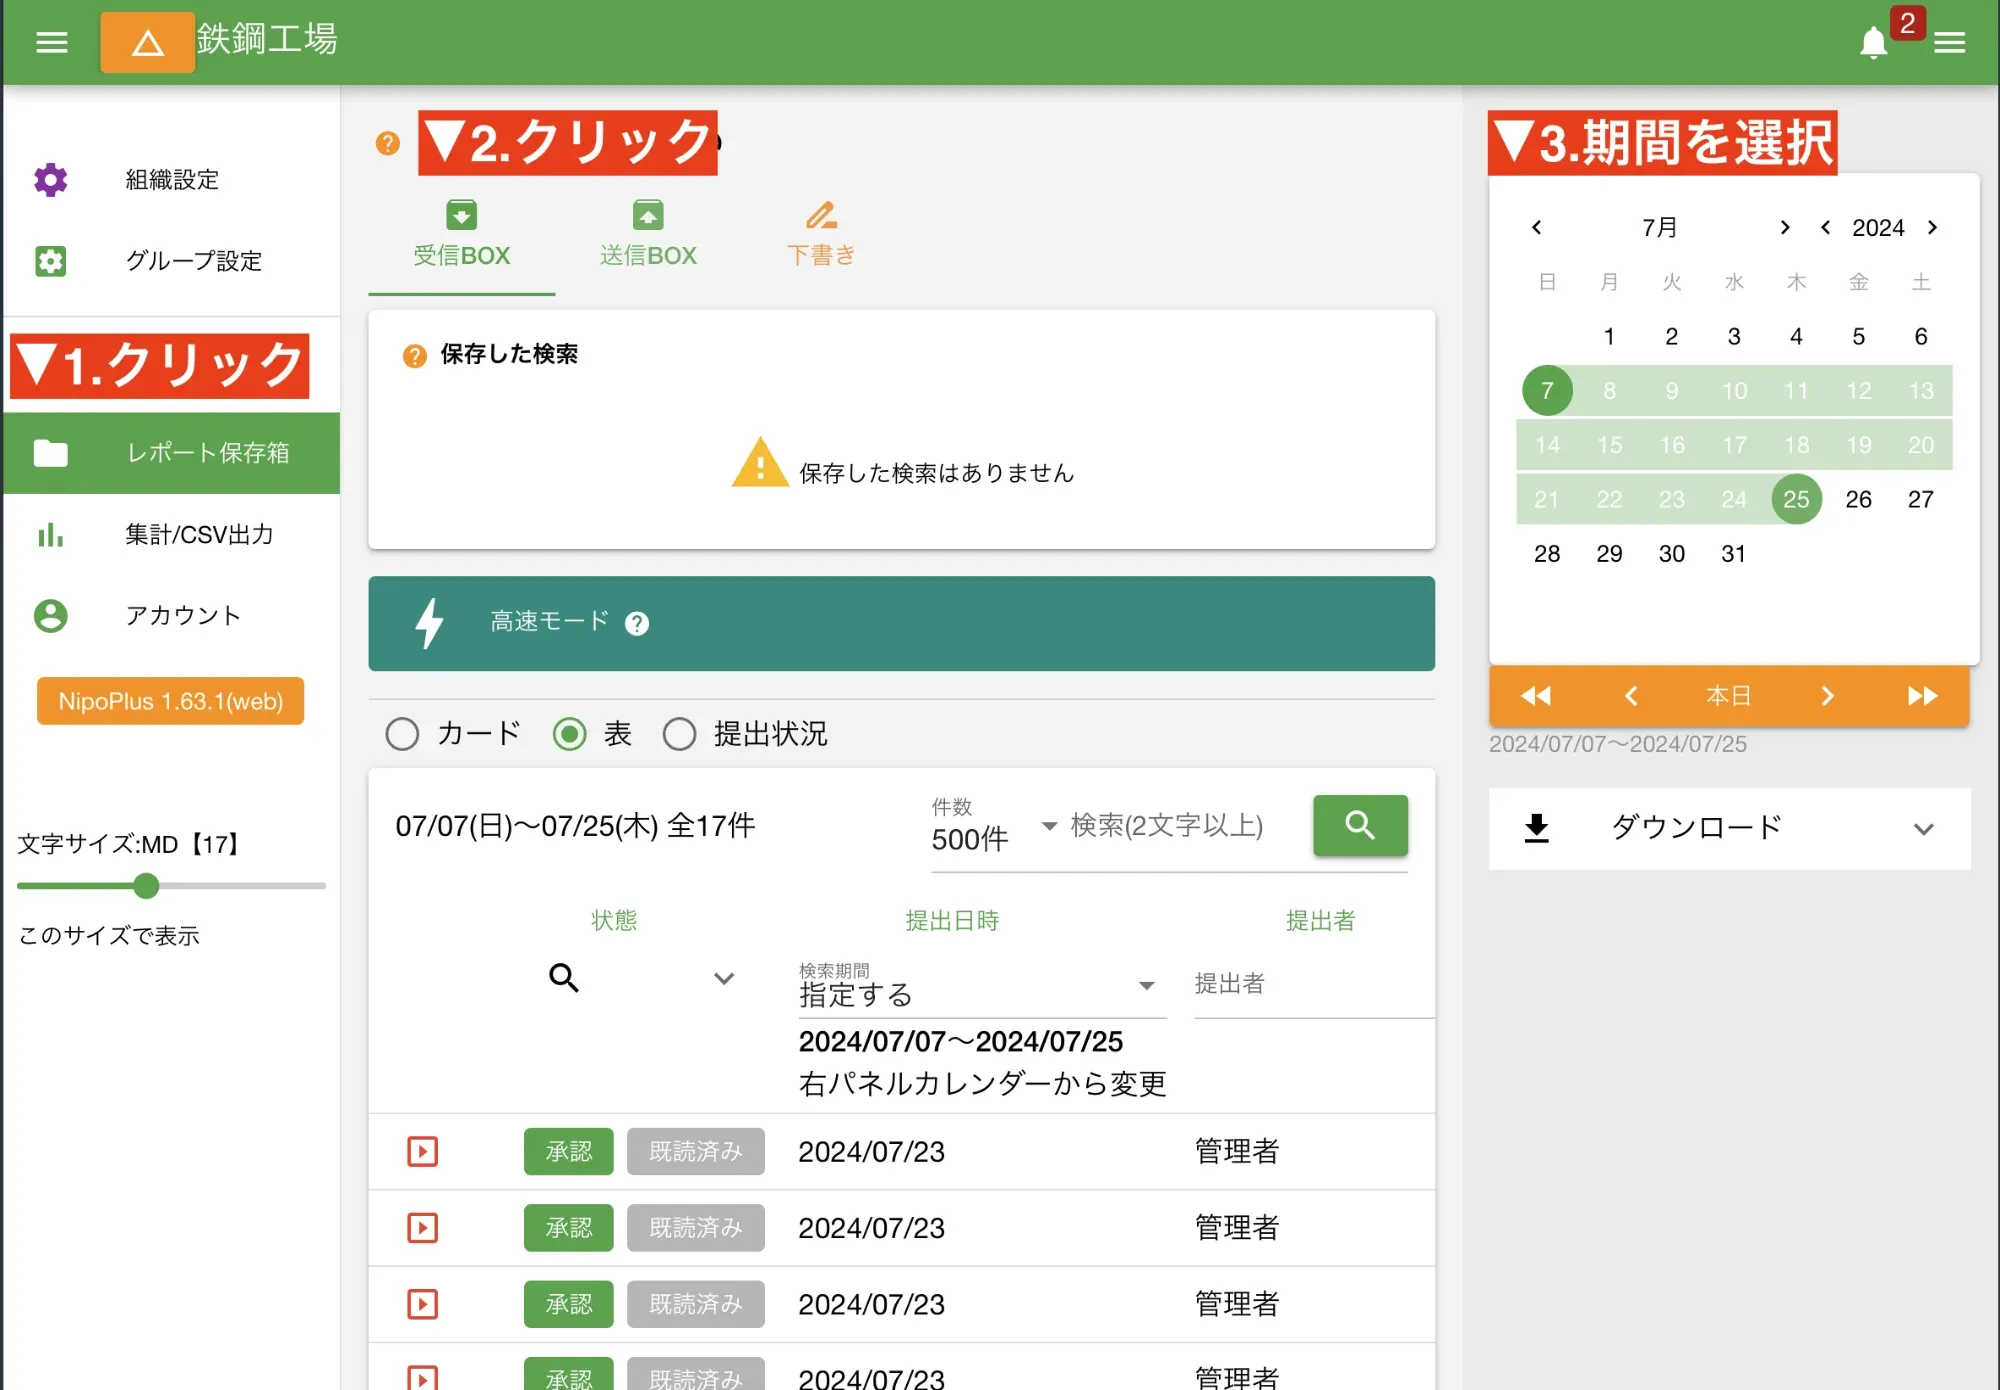Select the 表 radio button
The image size is (2000, 1390).
(x=571, y=734)
